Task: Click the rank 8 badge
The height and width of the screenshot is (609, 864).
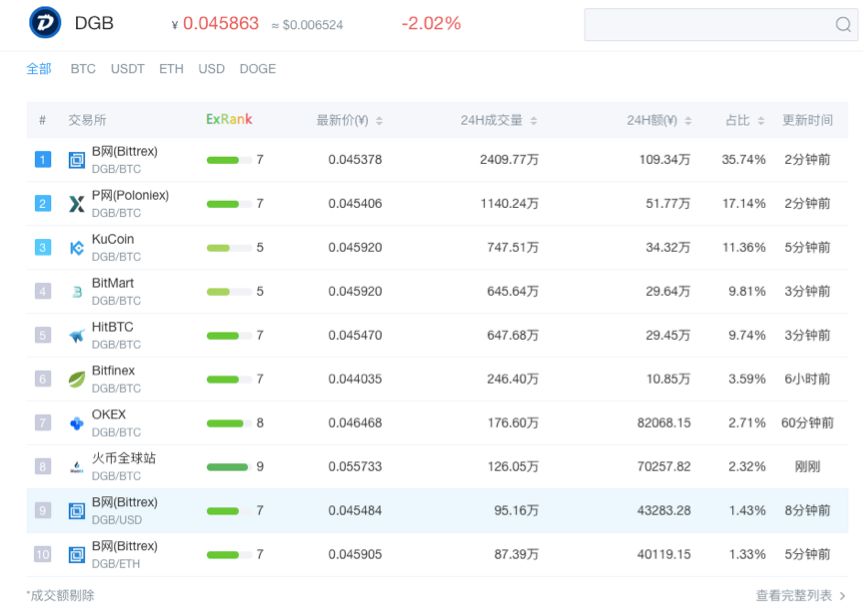Action: 43,467
